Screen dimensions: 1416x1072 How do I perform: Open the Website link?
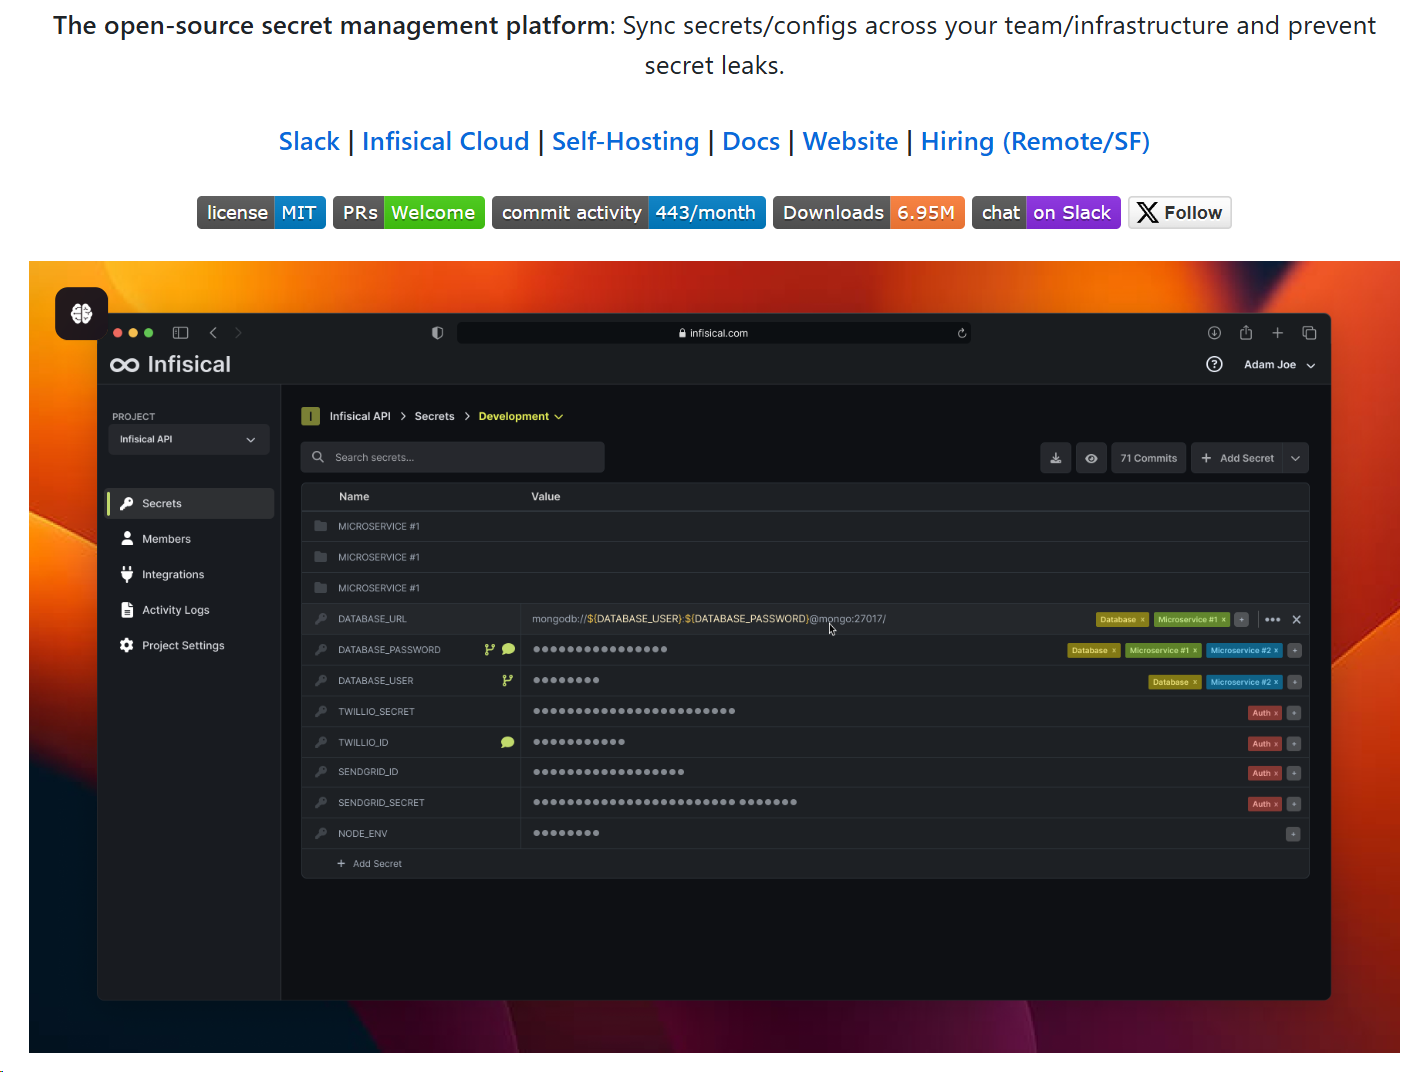pos(850,141)
